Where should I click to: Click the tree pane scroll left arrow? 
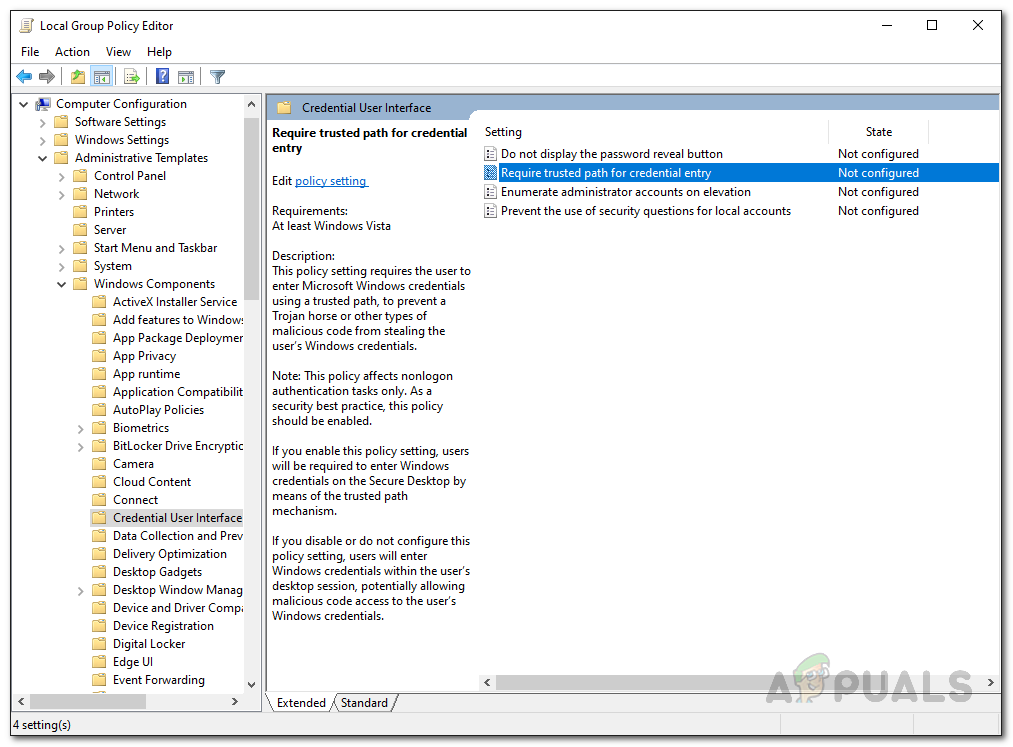tap(21, 701)
